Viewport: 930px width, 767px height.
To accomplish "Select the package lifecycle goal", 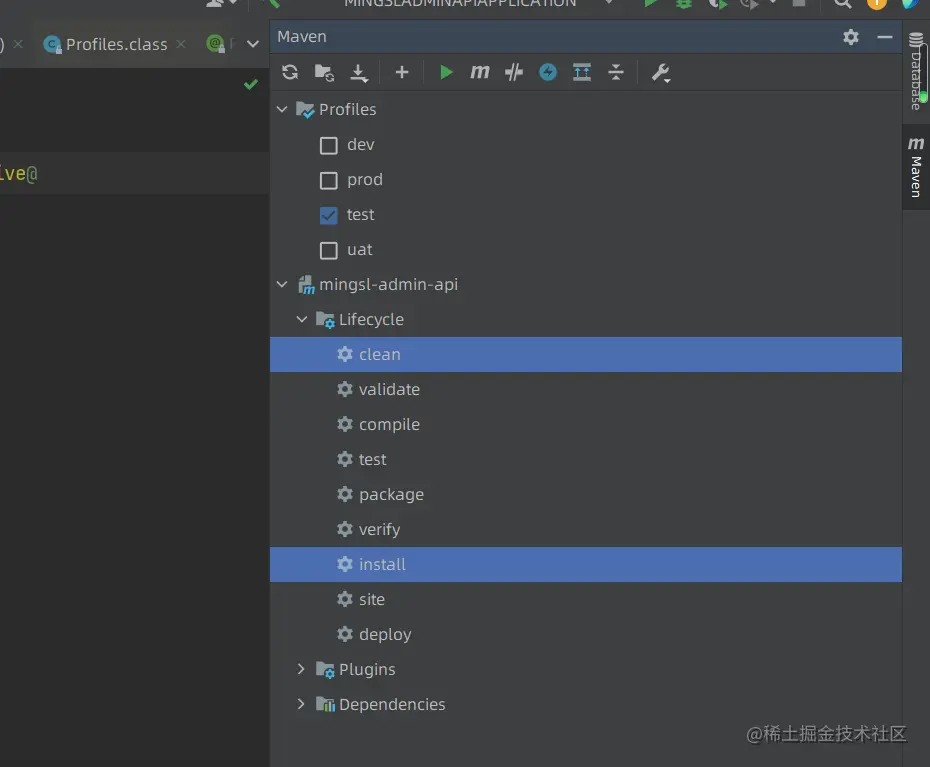I will click(585, 495).
